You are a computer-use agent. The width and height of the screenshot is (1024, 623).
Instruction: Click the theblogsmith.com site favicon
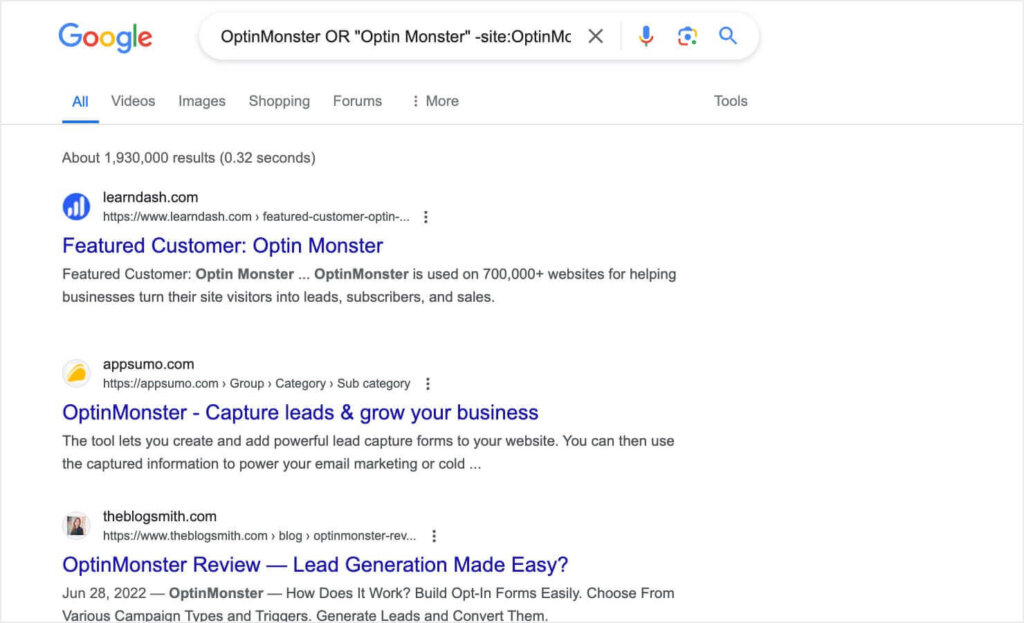(76, 524)
